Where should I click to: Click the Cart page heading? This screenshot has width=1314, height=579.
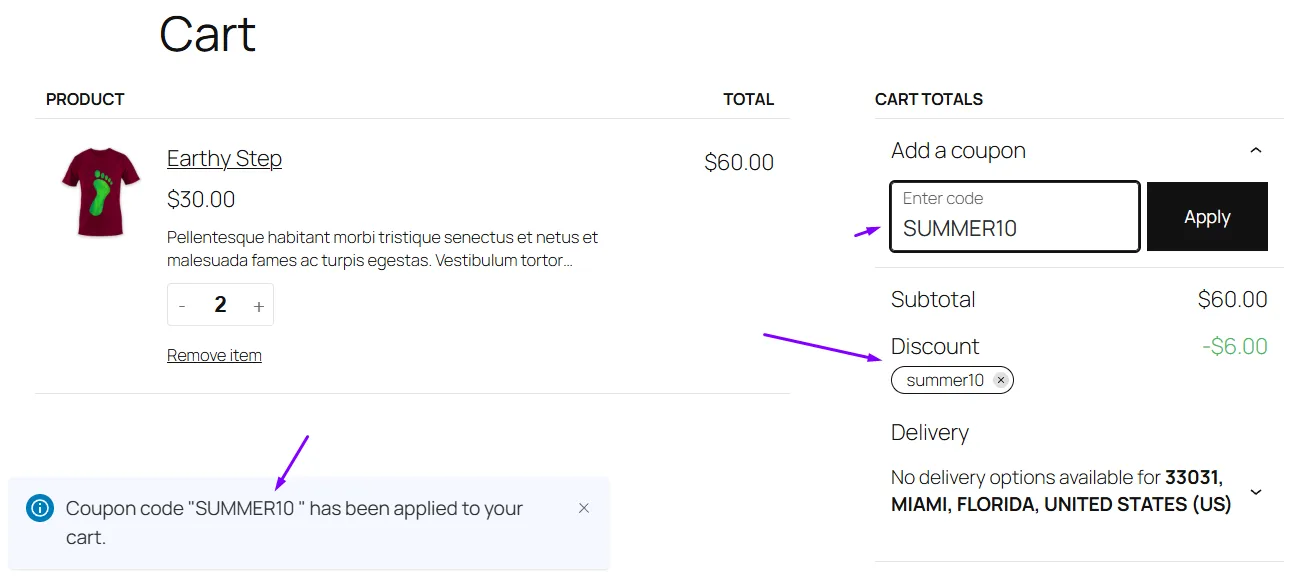pyautogui.click(x=208, y=33)
